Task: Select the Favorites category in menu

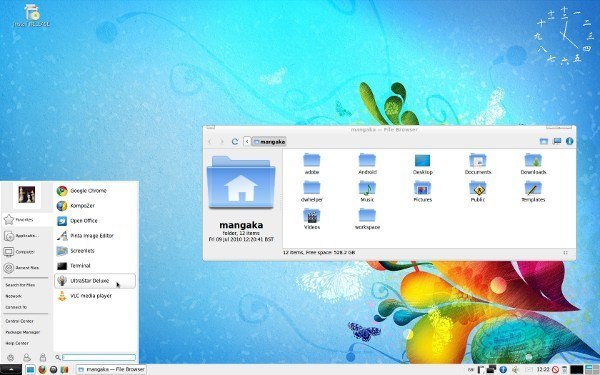Action: 27,220
